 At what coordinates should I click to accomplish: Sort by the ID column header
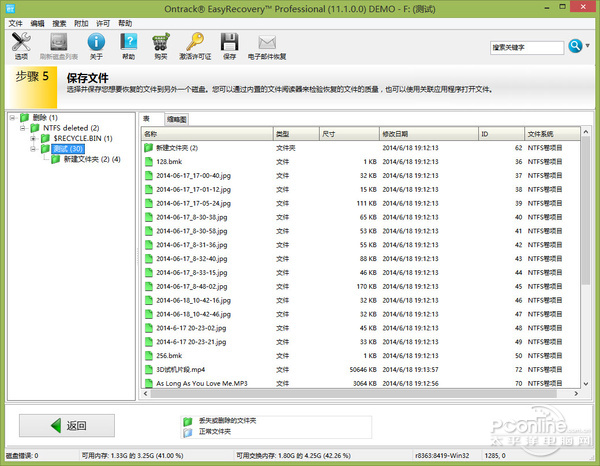click(501, 134)
